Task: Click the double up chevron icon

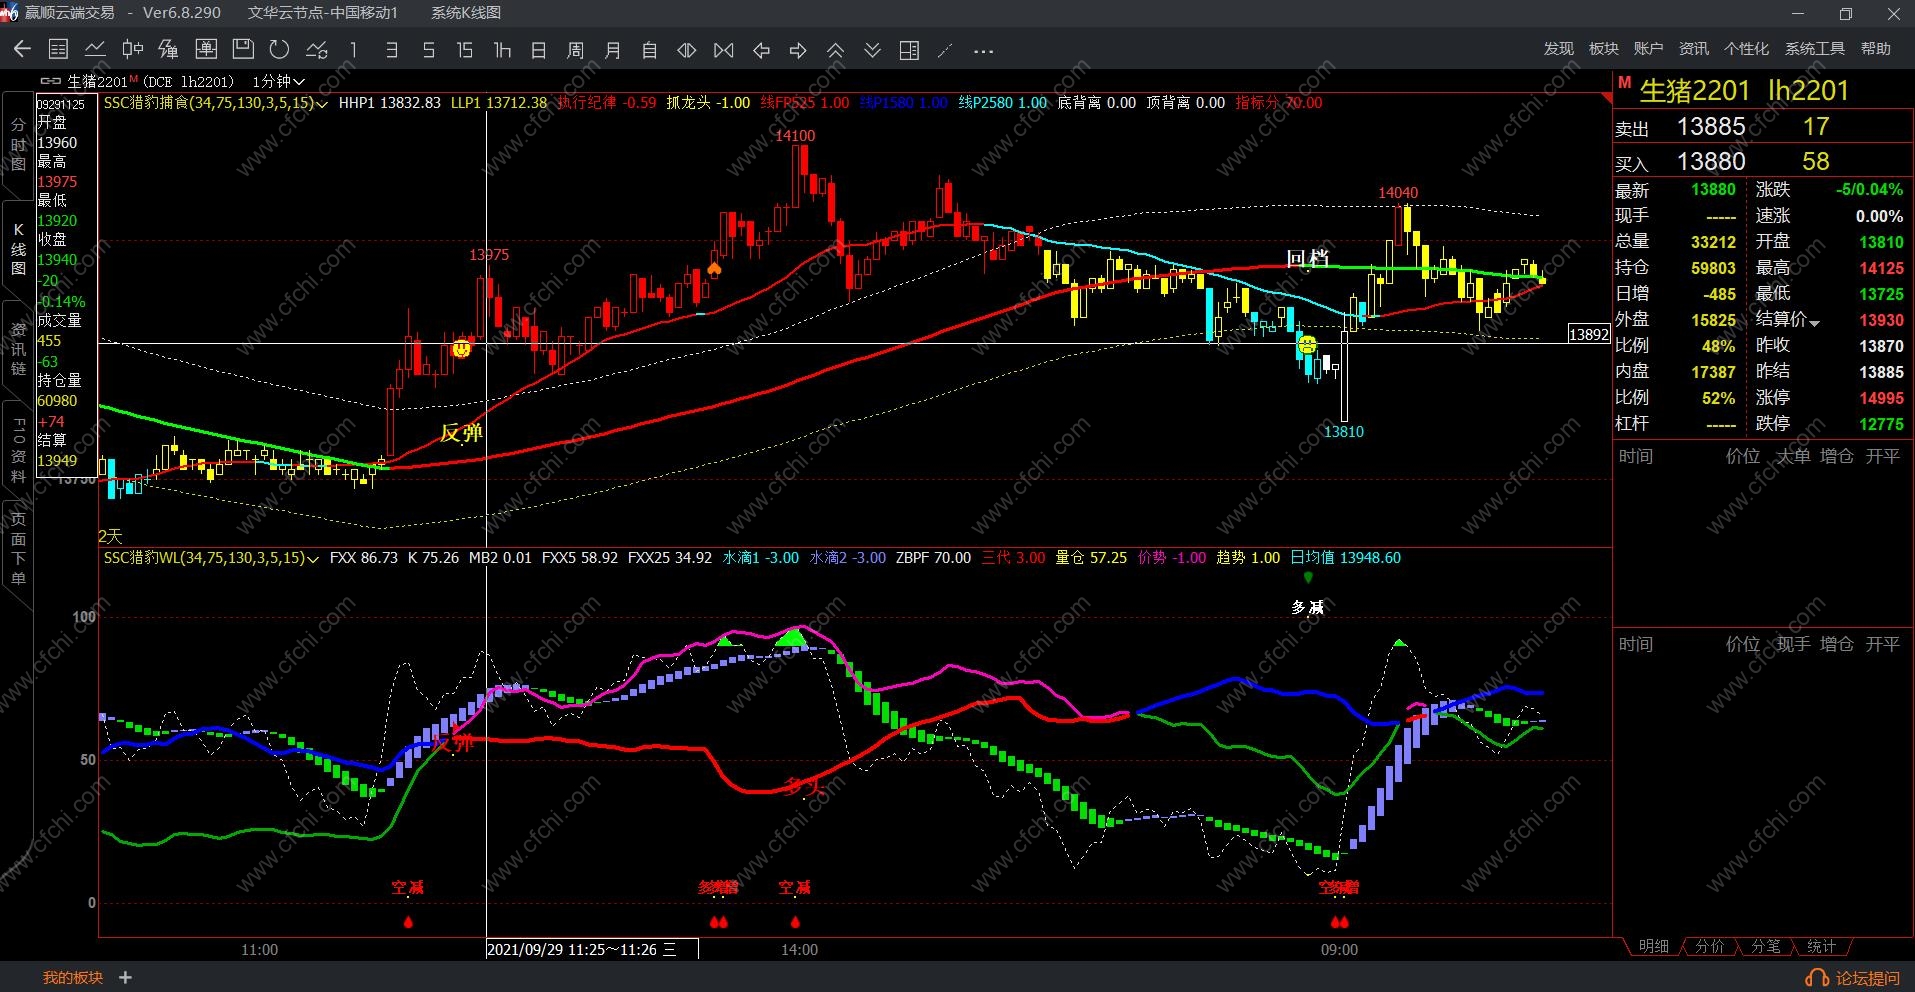Action: tap(835, 50)
